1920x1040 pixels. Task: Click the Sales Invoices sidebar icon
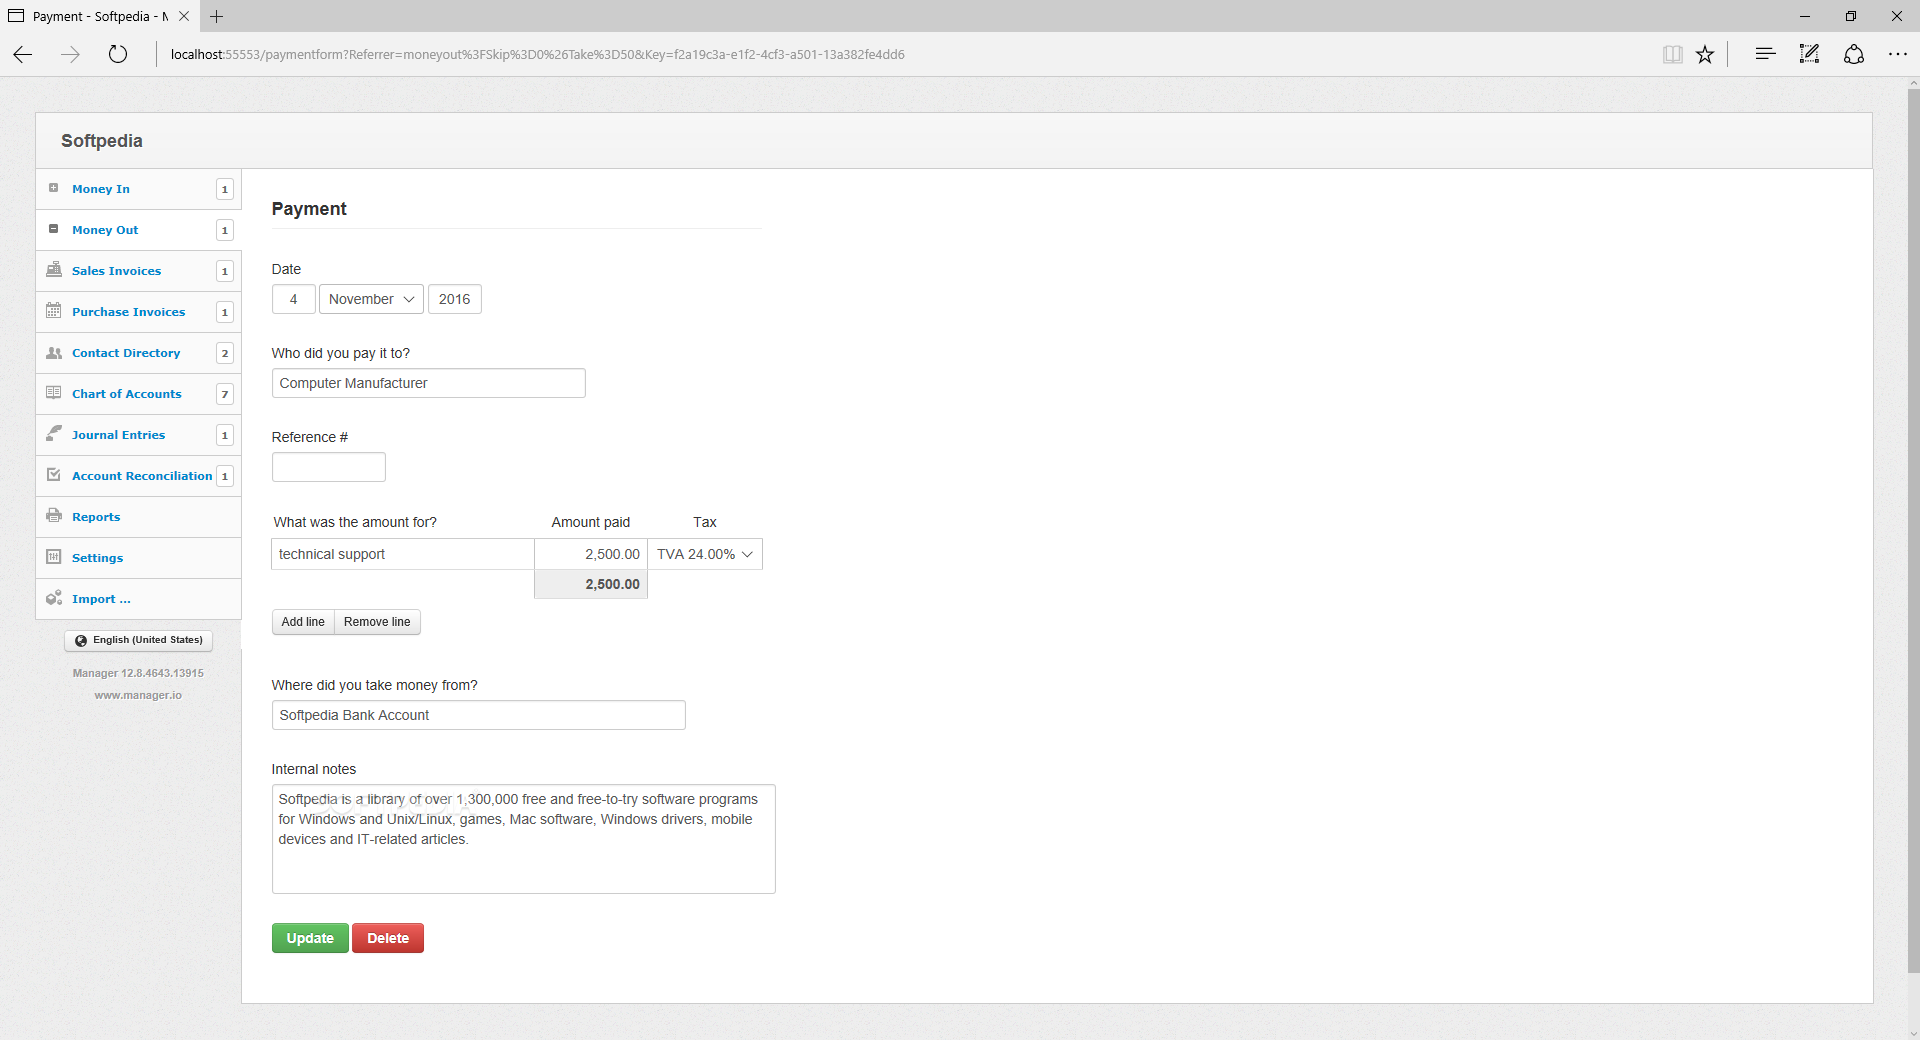click(54, 270)
